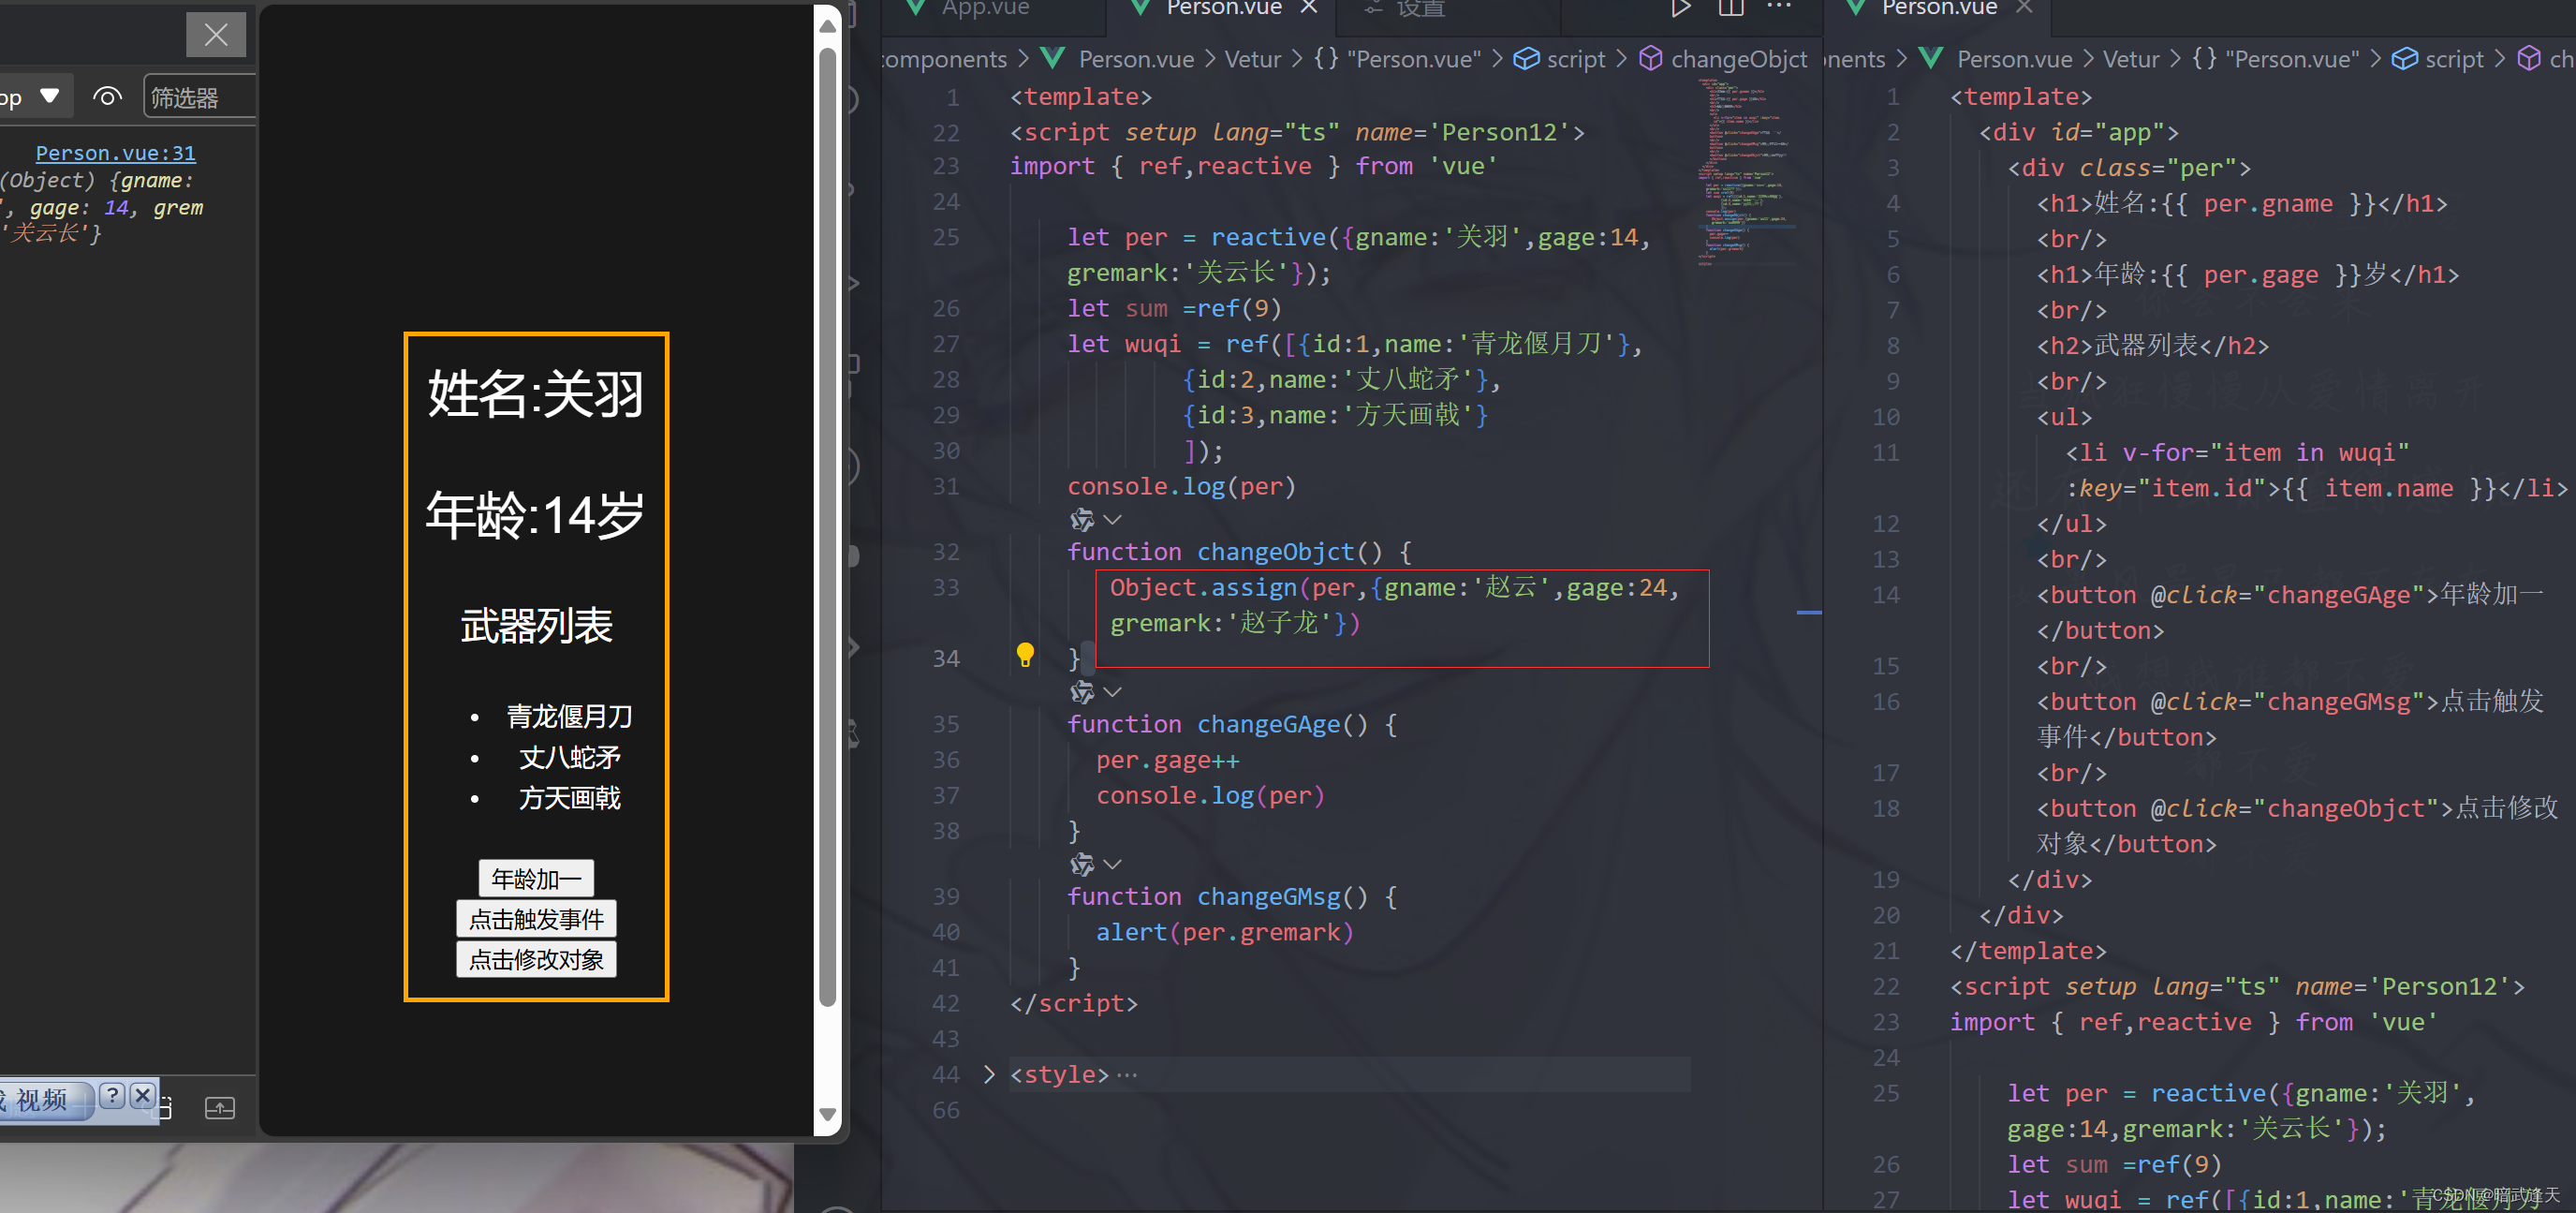Viewport: 2576px width, 1213px height.
Task: Click '<h2>武器列表</h2>' line in right editor
Action: click(2153, 346)
